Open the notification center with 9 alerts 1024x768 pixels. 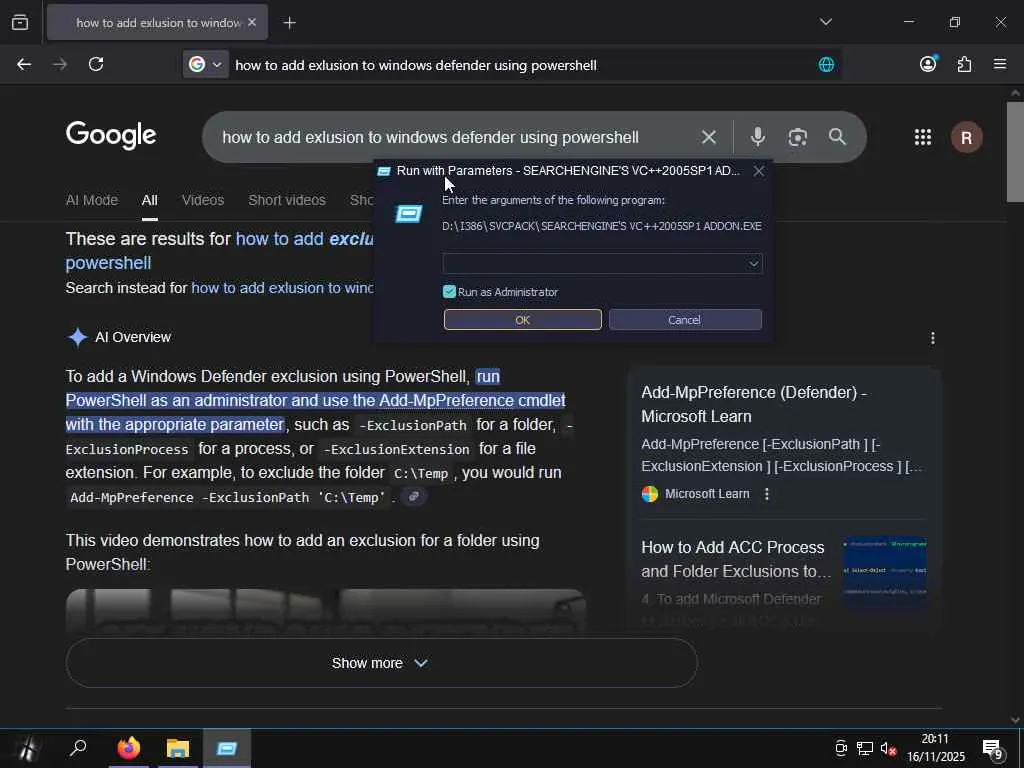[x=993, y=749]
